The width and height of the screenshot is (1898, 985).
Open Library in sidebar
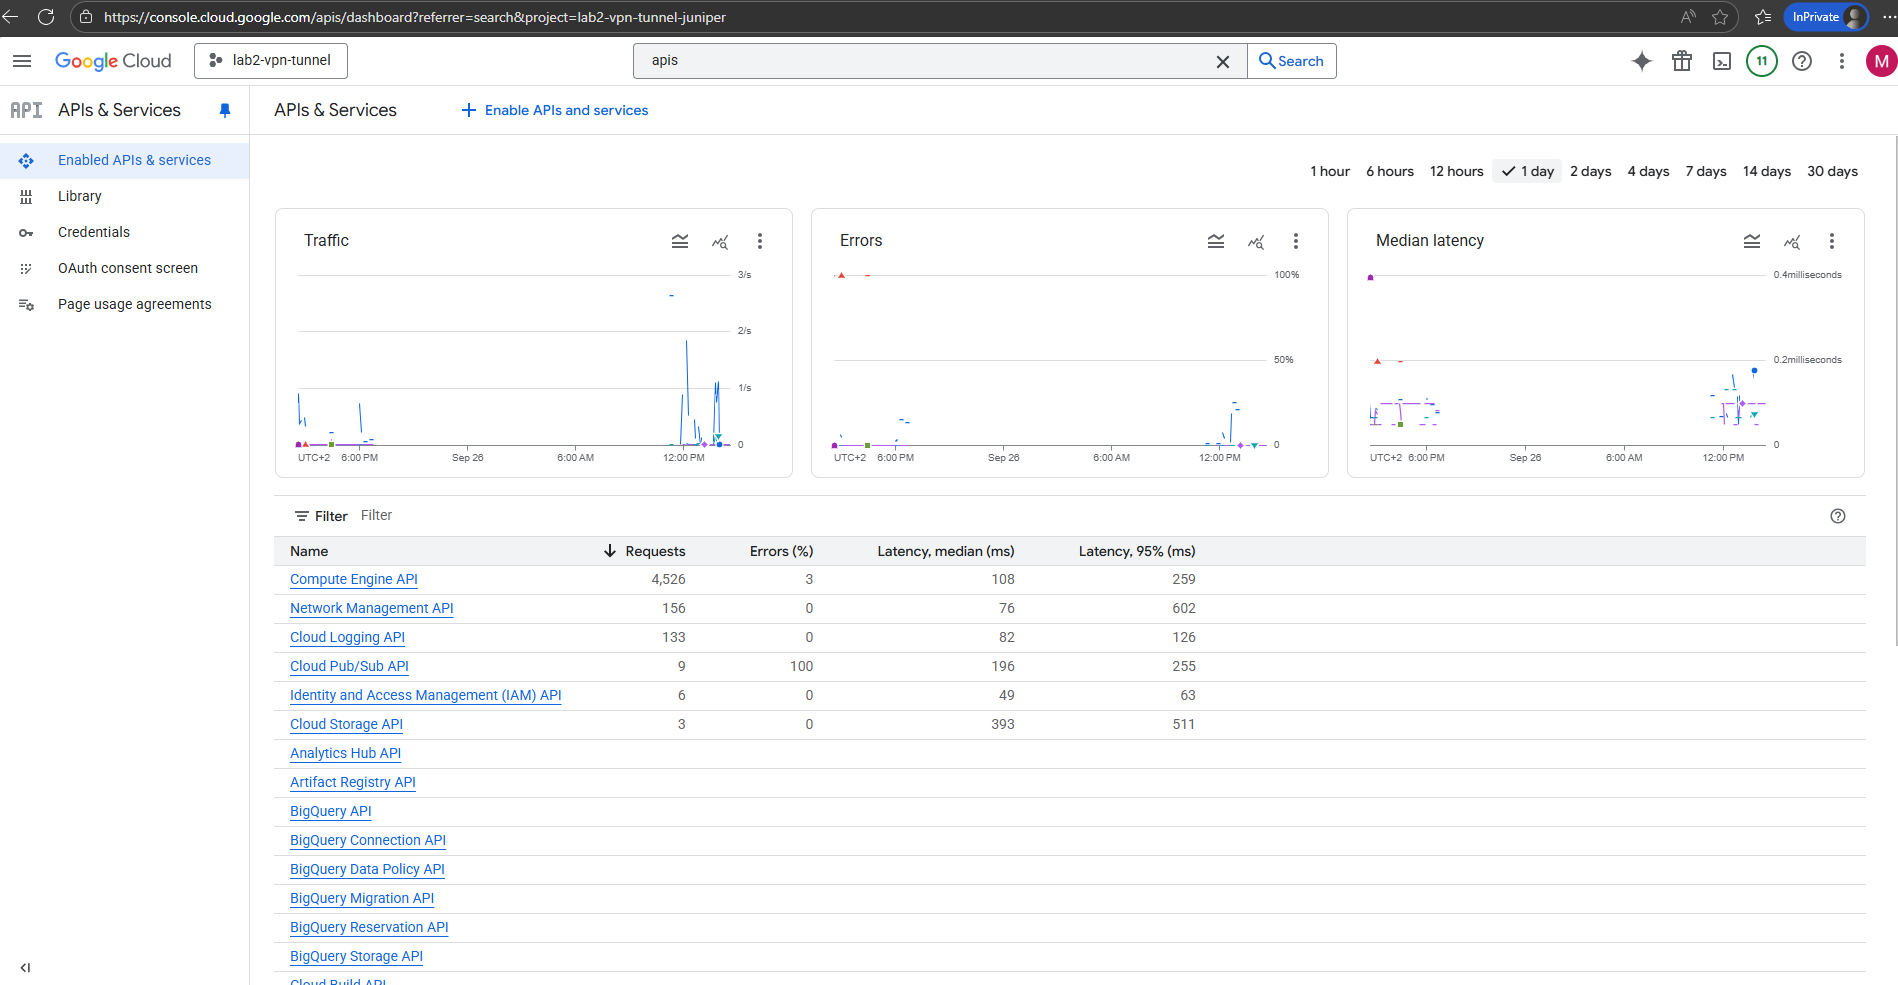click(124, 196)
